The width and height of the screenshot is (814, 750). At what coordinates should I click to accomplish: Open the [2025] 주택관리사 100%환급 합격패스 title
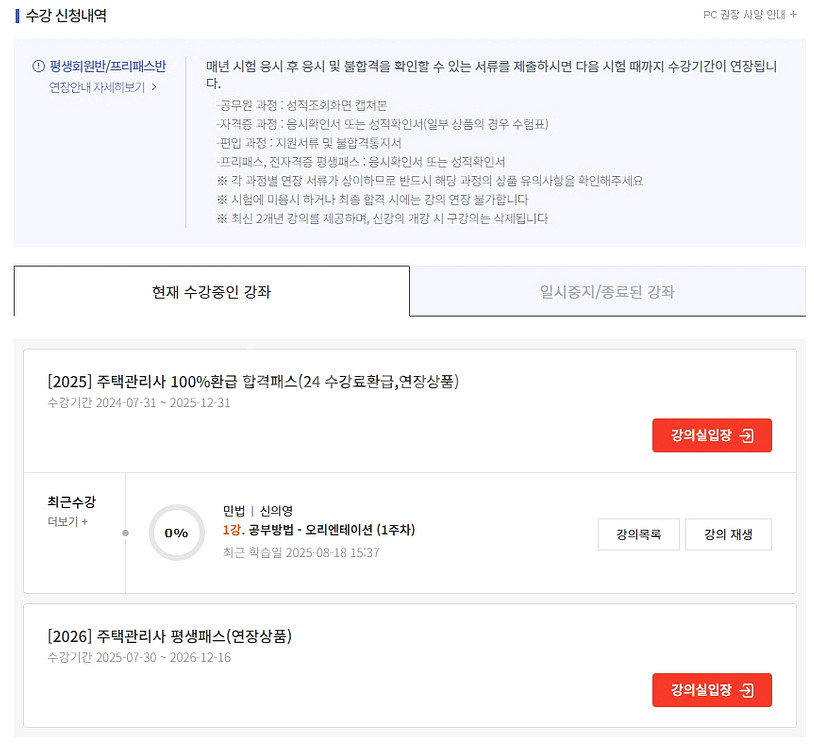click(253, 381)
